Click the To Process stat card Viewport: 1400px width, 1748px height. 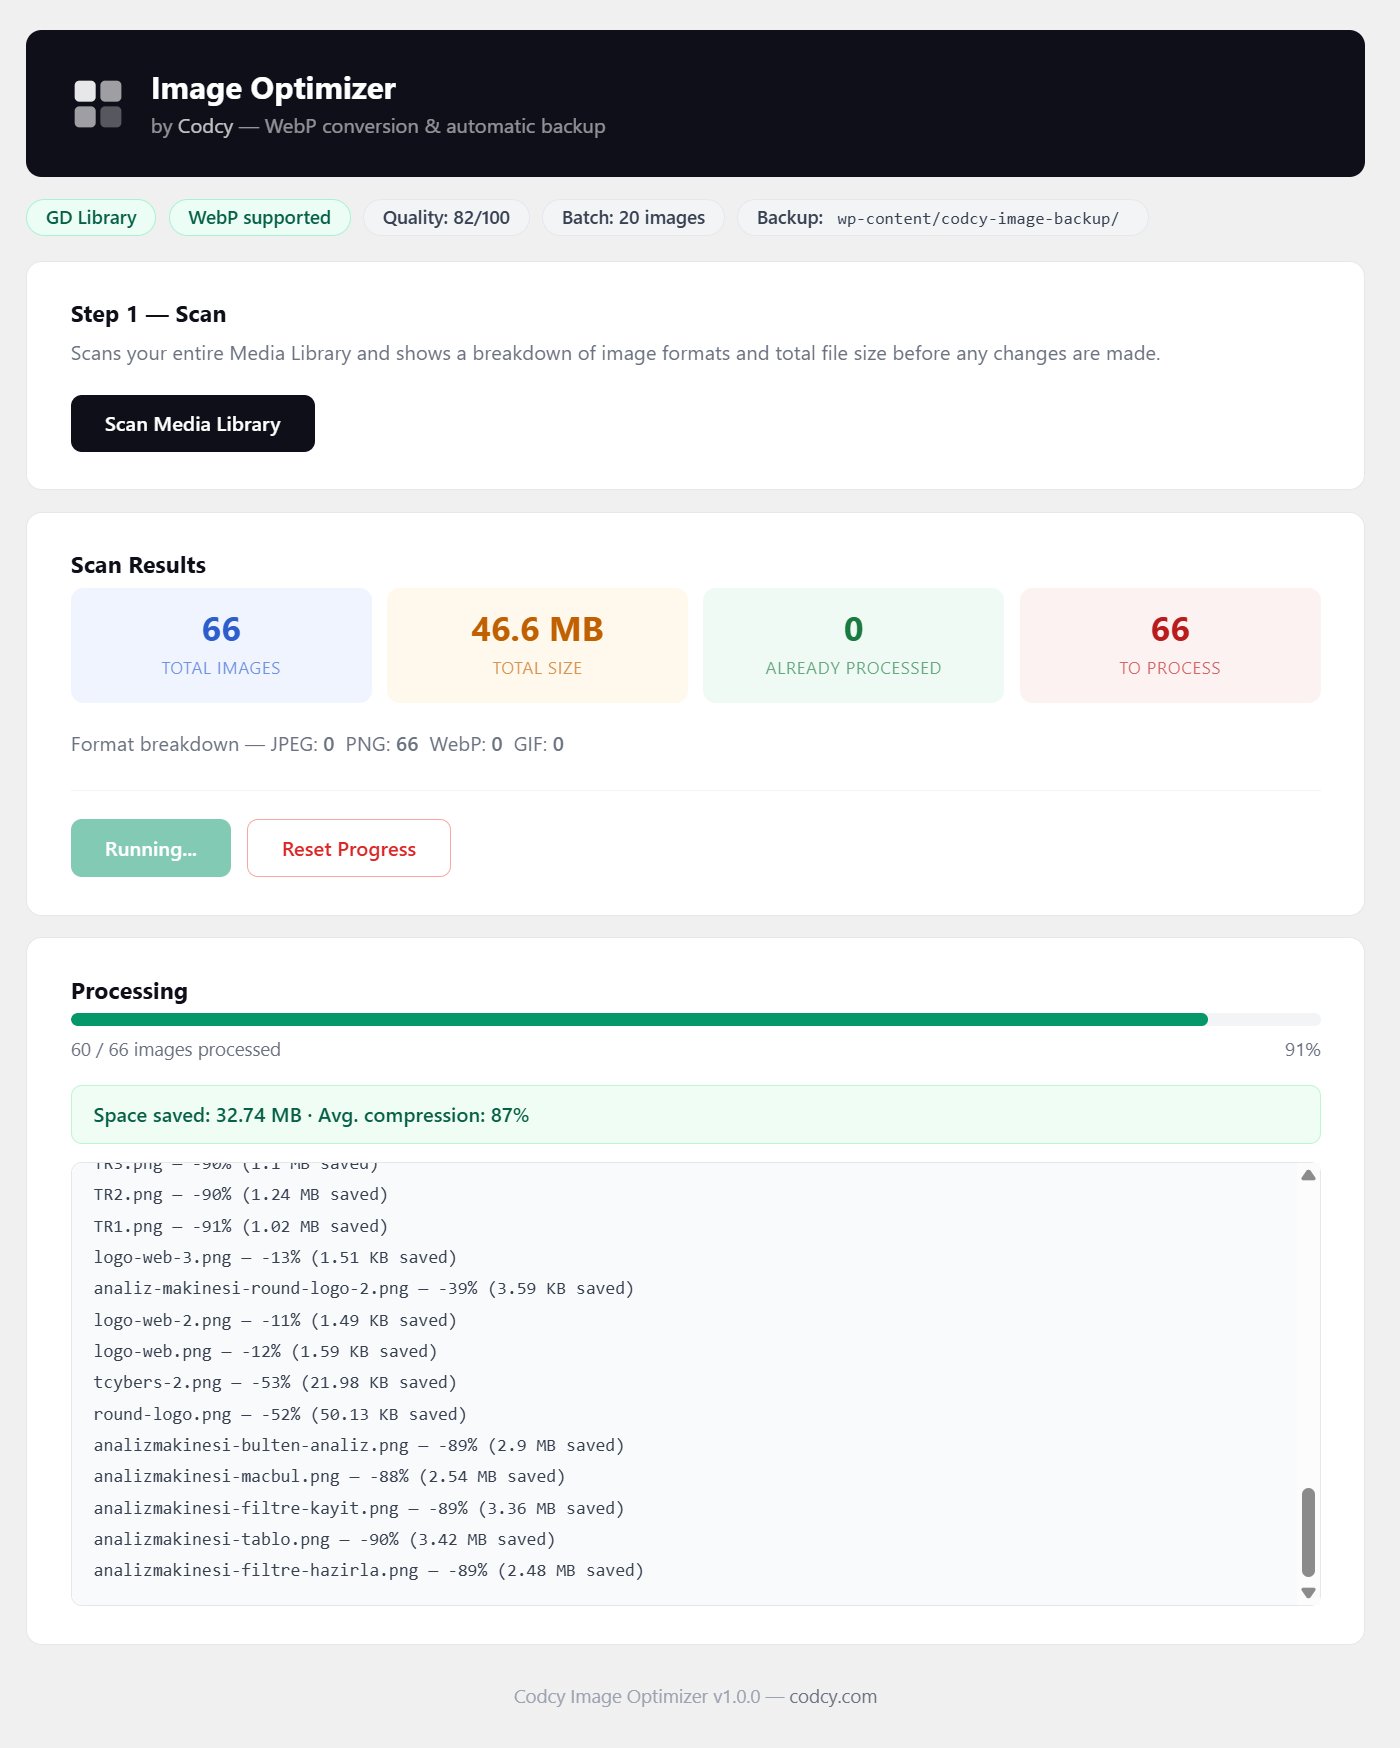click(1169, 645)
